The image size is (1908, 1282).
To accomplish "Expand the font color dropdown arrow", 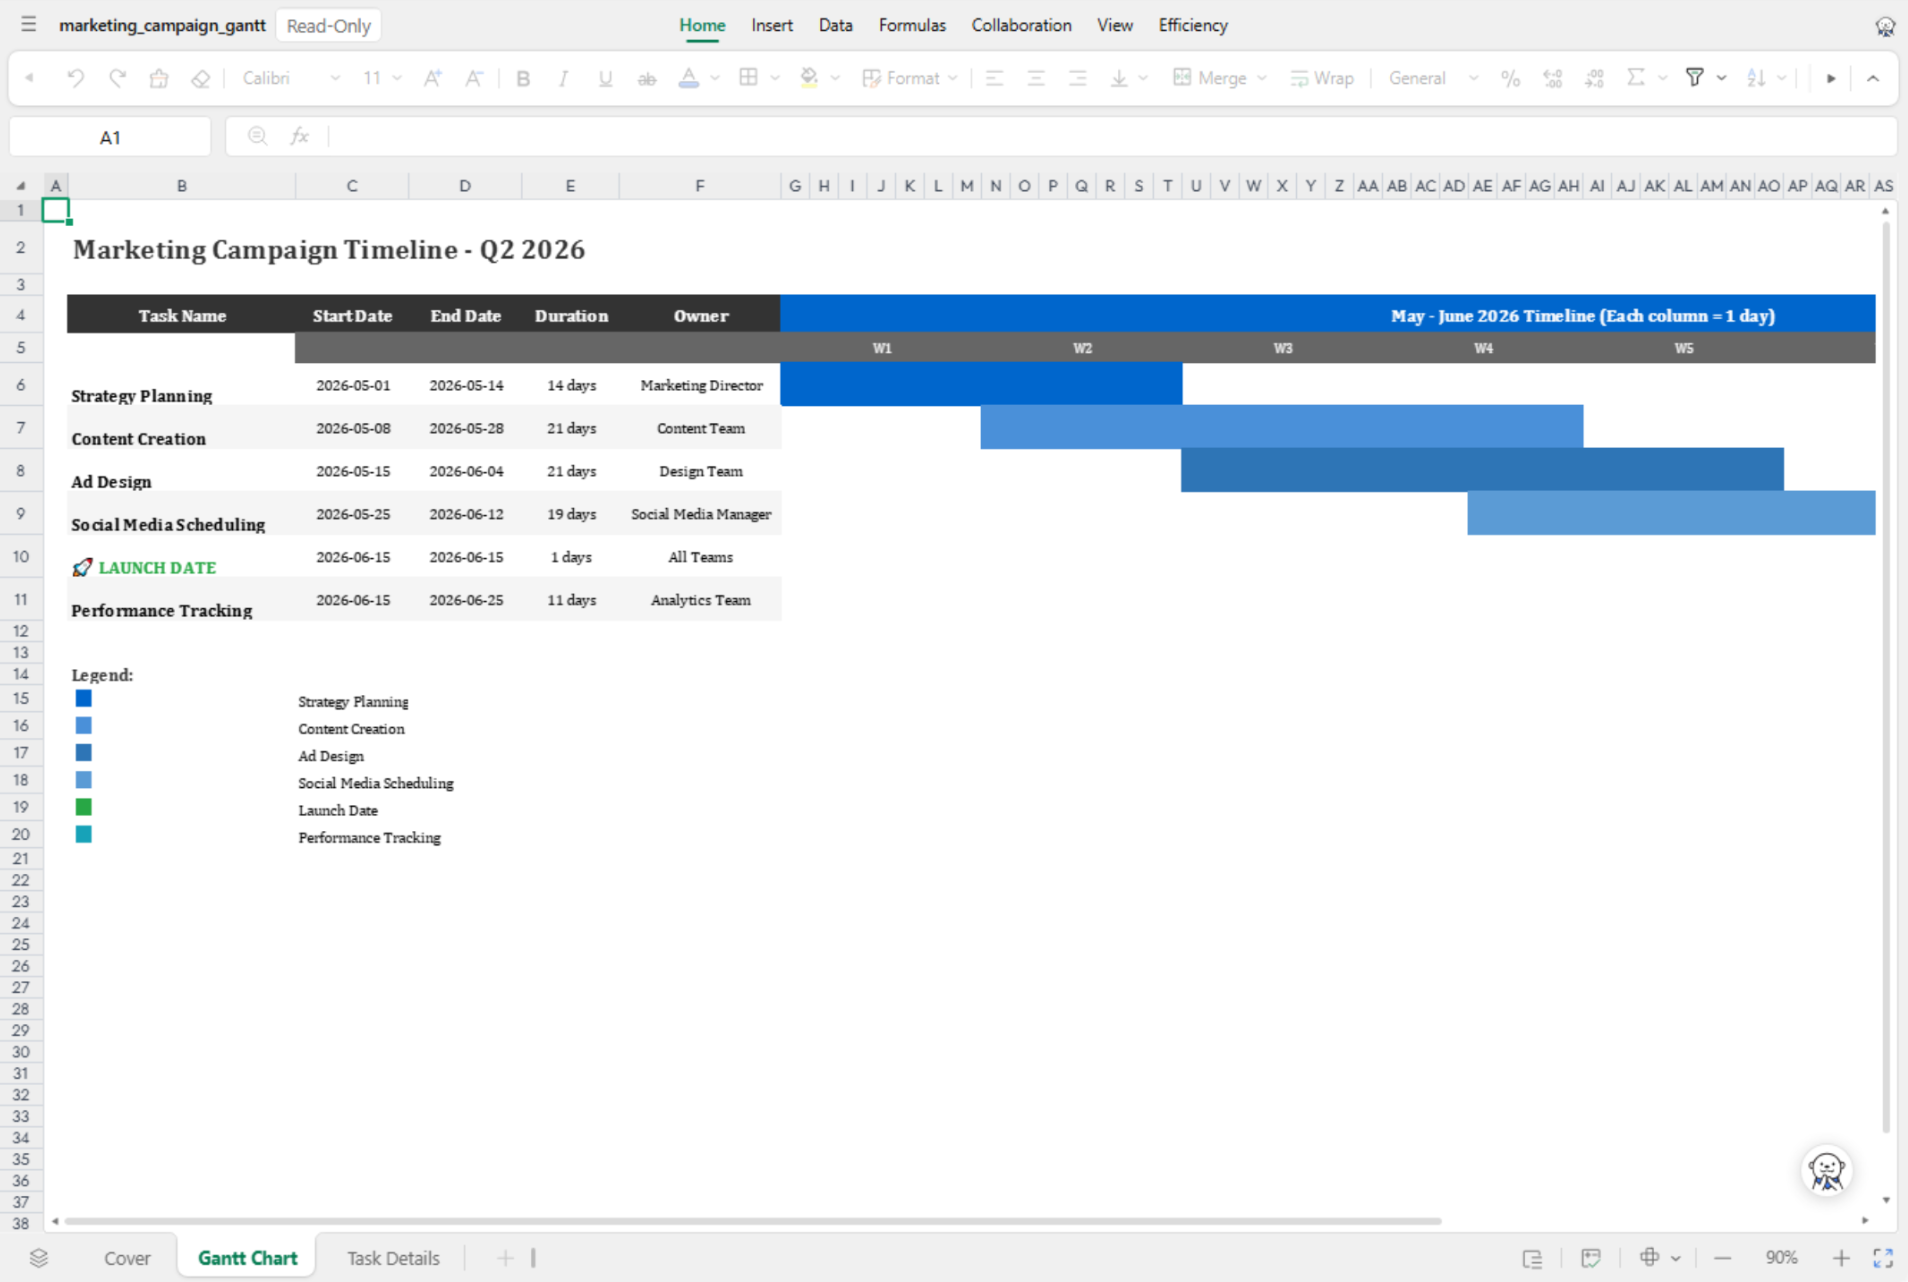I will 715,78.
